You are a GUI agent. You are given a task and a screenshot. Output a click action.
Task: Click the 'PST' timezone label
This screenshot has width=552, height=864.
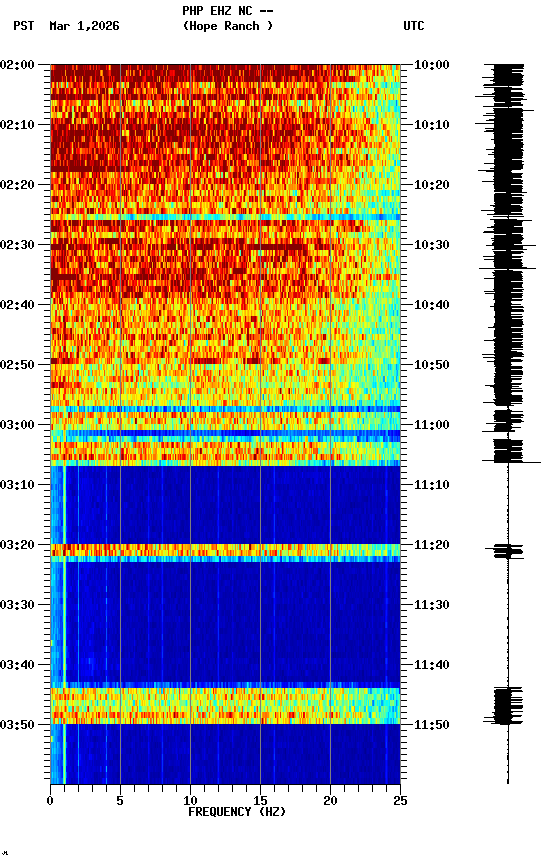24,26
